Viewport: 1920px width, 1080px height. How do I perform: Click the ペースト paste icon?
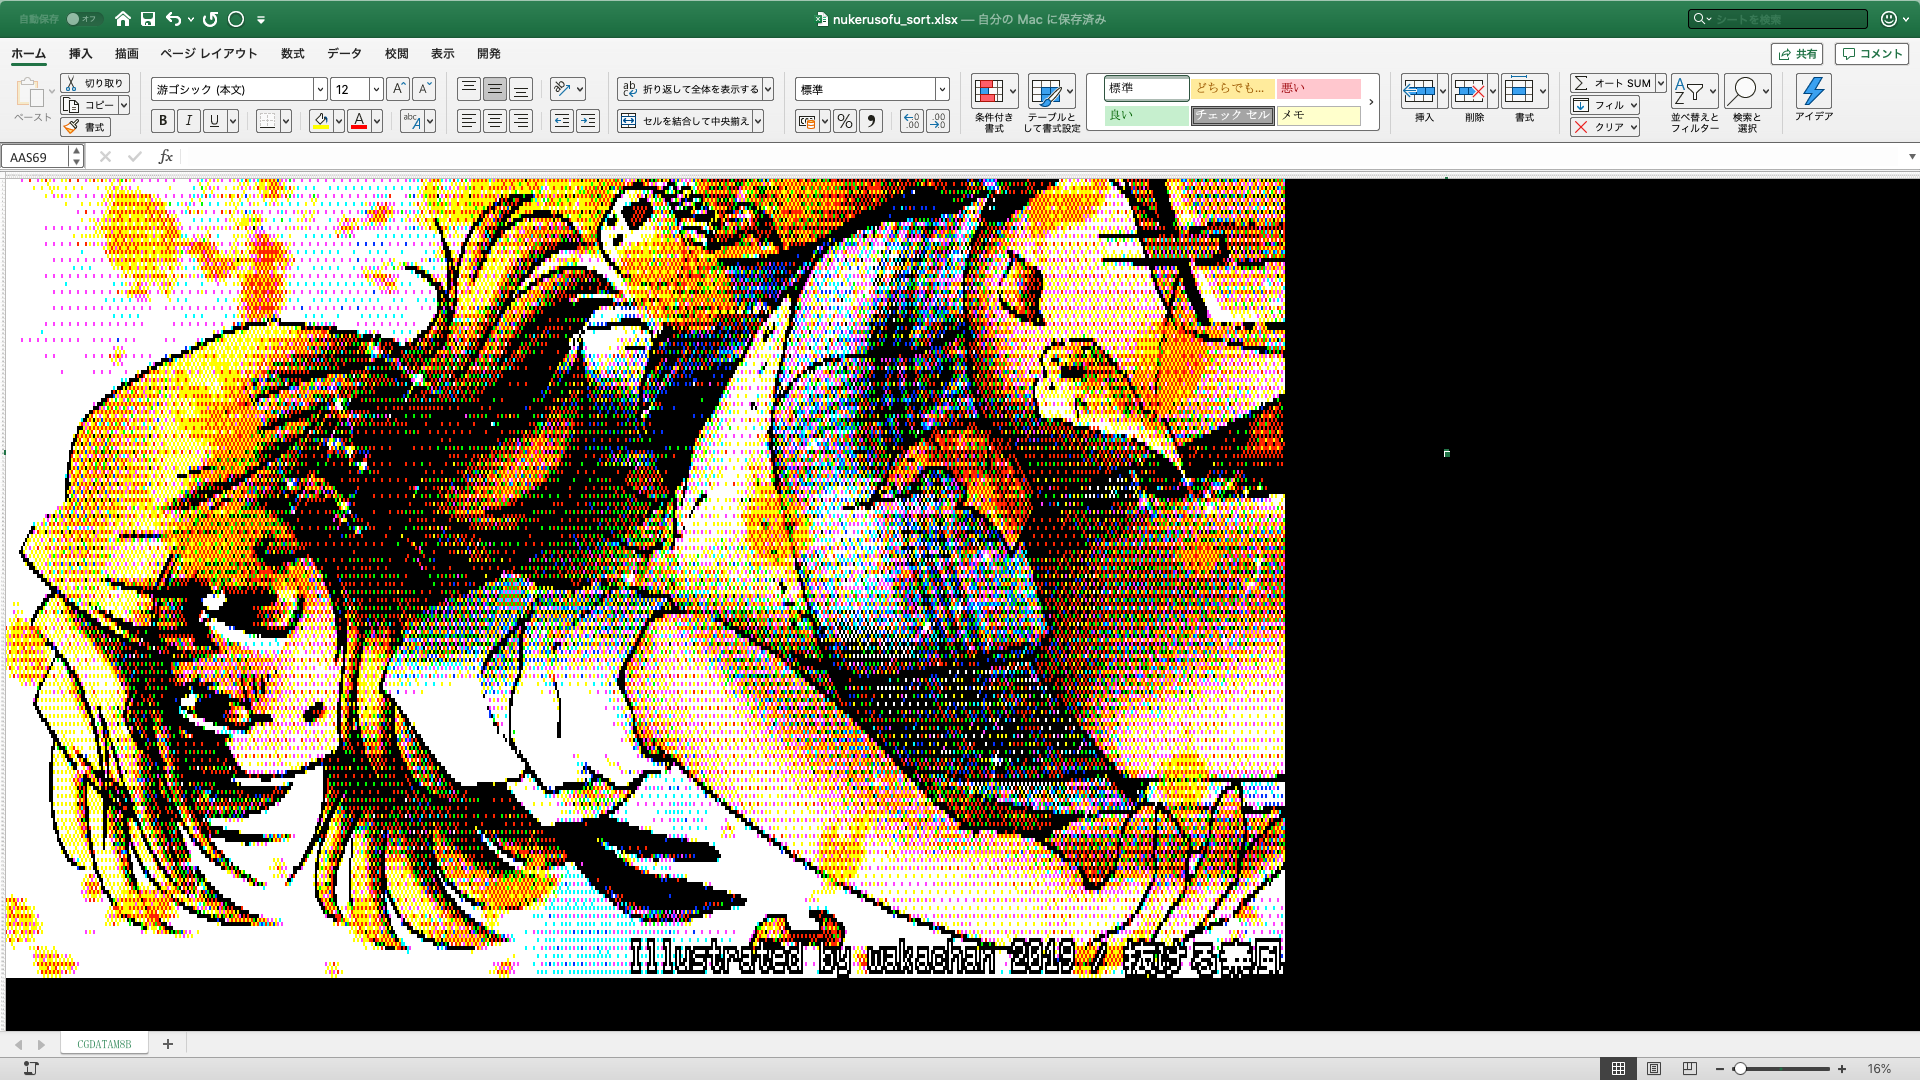(x=30, y=93)
